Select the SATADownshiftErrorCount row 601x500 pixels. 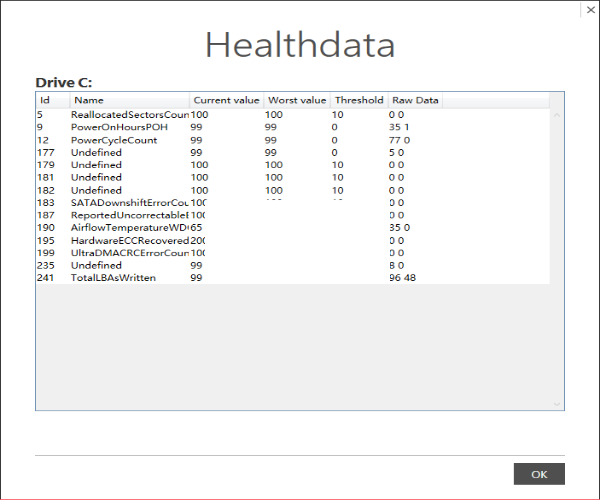click(x=293, y=202)
